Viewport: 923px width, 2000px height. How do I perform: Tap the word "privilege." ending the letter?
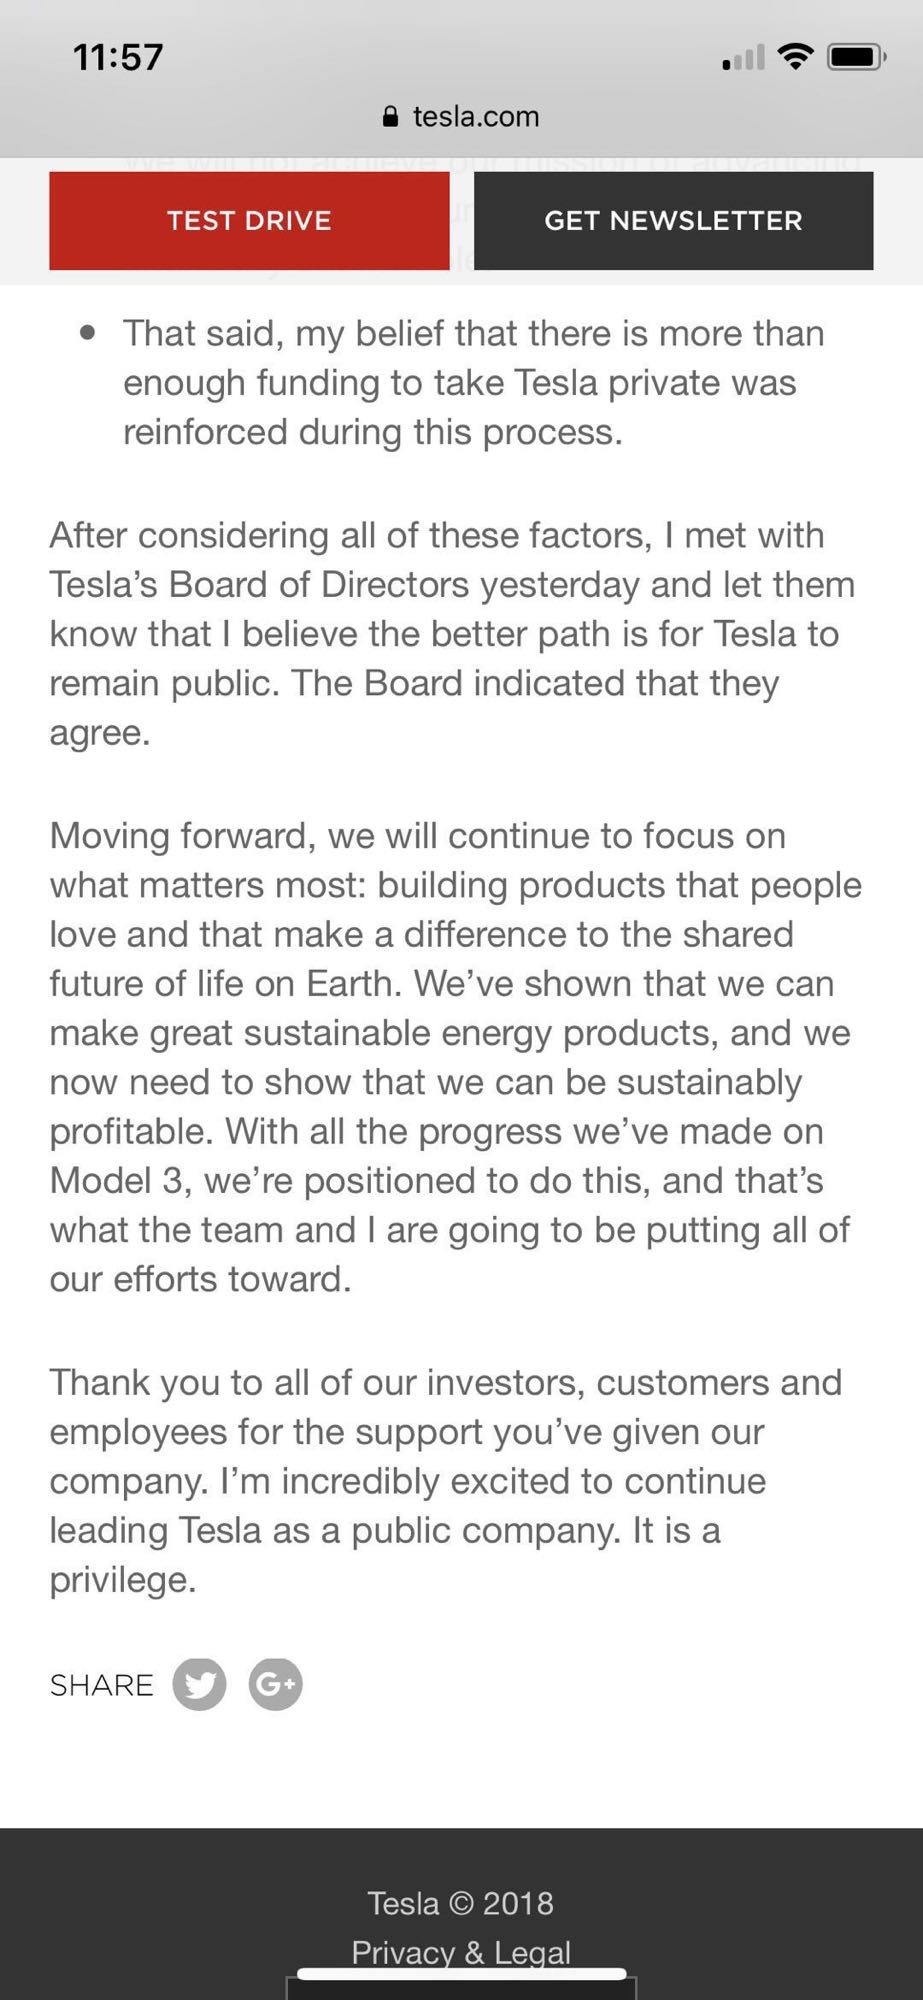pos(123,1580)
